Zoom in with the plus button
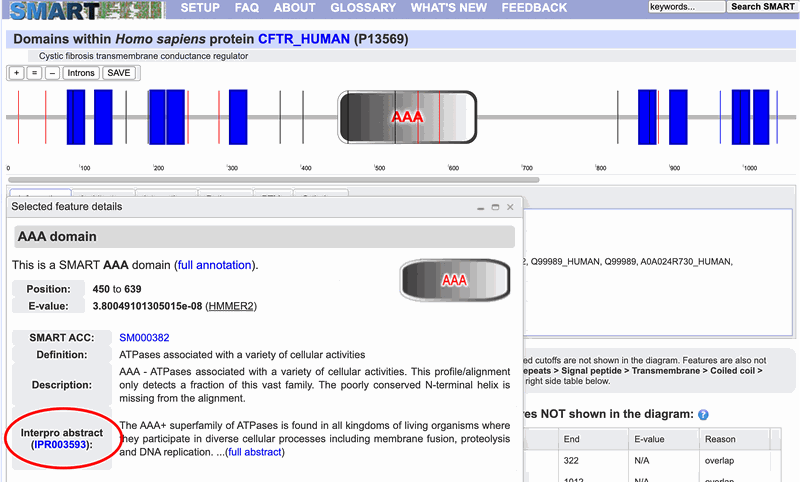The height and width of the screenshot is (482, 800). (16, 73)
